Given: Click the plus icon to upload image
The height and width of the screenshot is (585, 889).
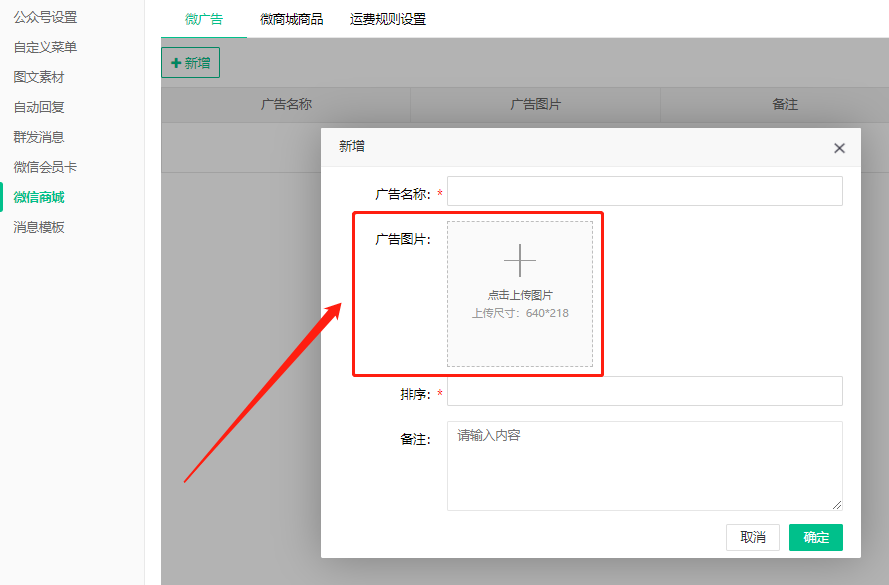Looking at the screenshot, I should point(519,261).
